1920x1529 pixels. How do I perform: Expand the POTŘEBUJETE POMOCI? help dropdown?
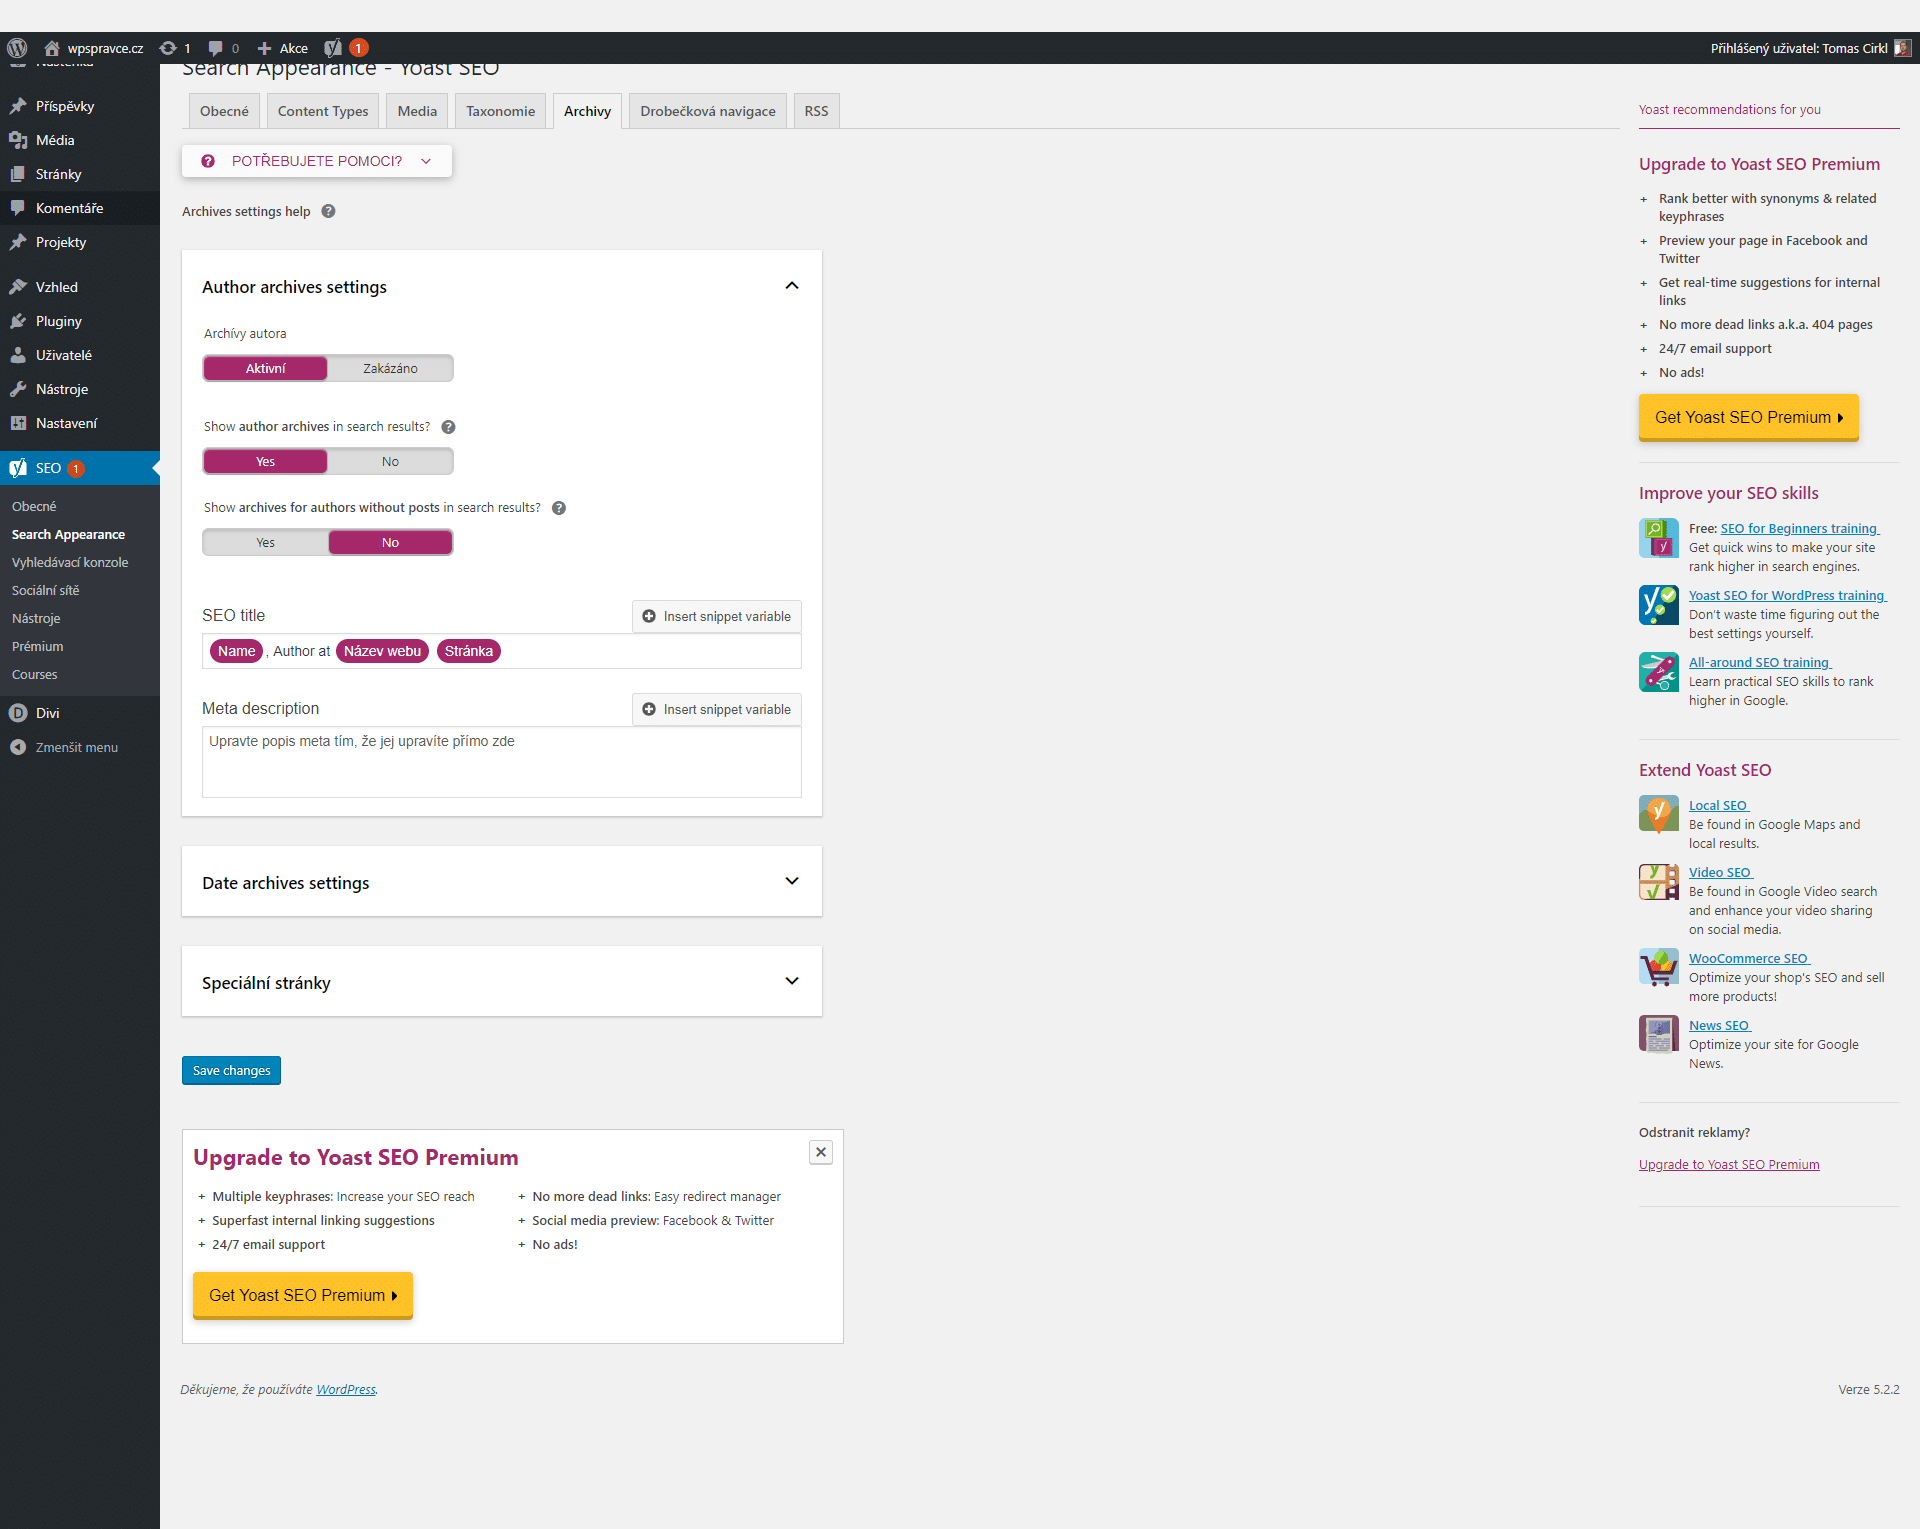(317, 161)
